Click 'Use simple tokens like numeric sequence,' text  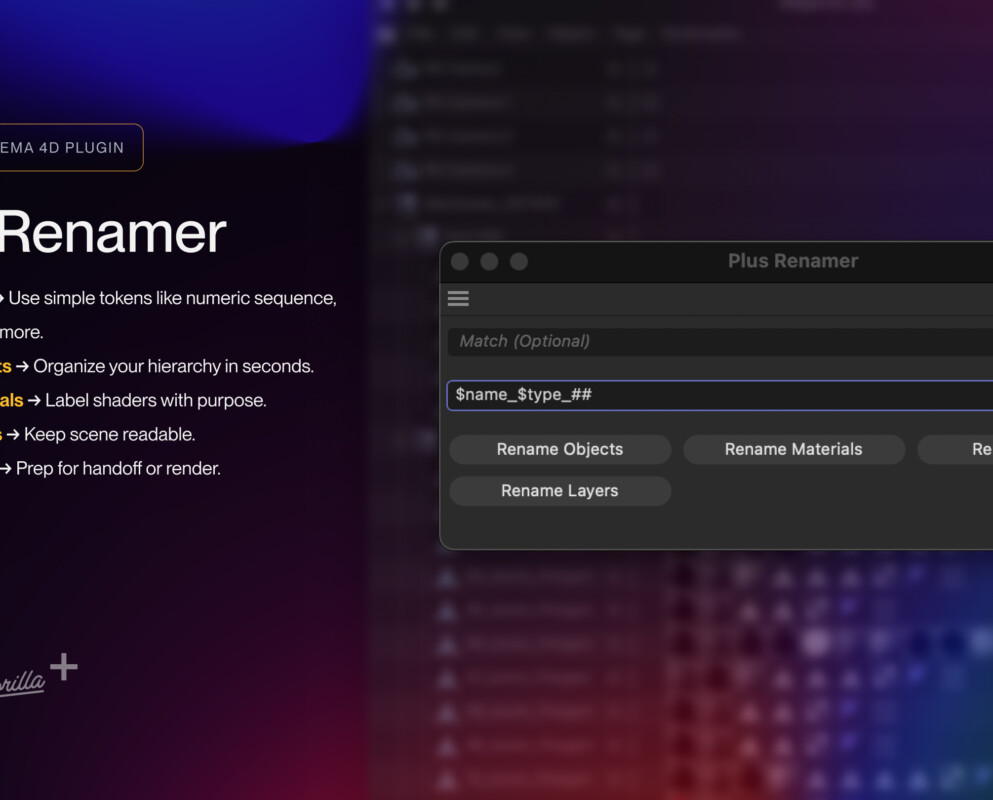click(172, 298)
